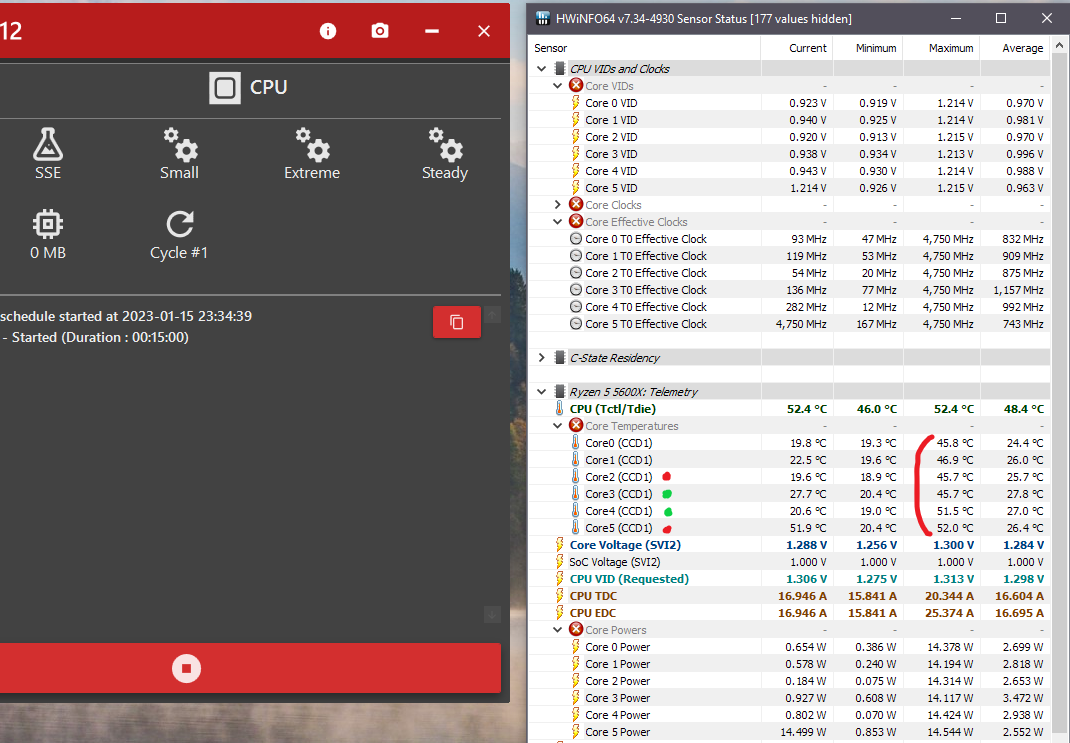Image resolution: width=1070 pixels, height=743 pixels.
Task: Collapse the Core Powers group
Action: [558, 630]
